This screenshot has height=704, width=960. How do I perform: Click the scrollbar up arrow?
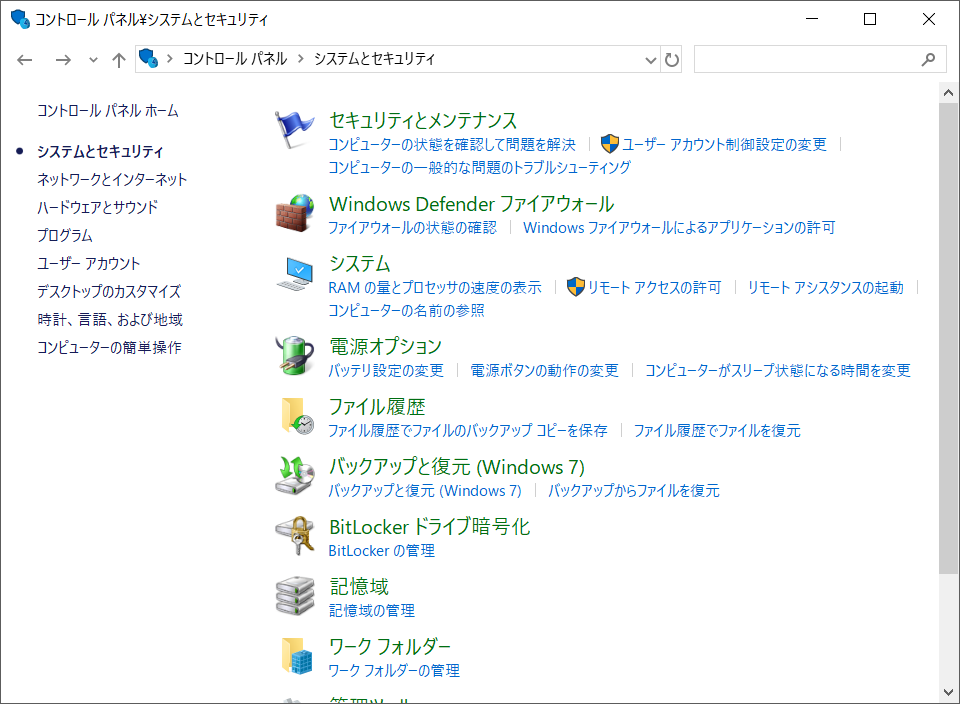(948, 93)
